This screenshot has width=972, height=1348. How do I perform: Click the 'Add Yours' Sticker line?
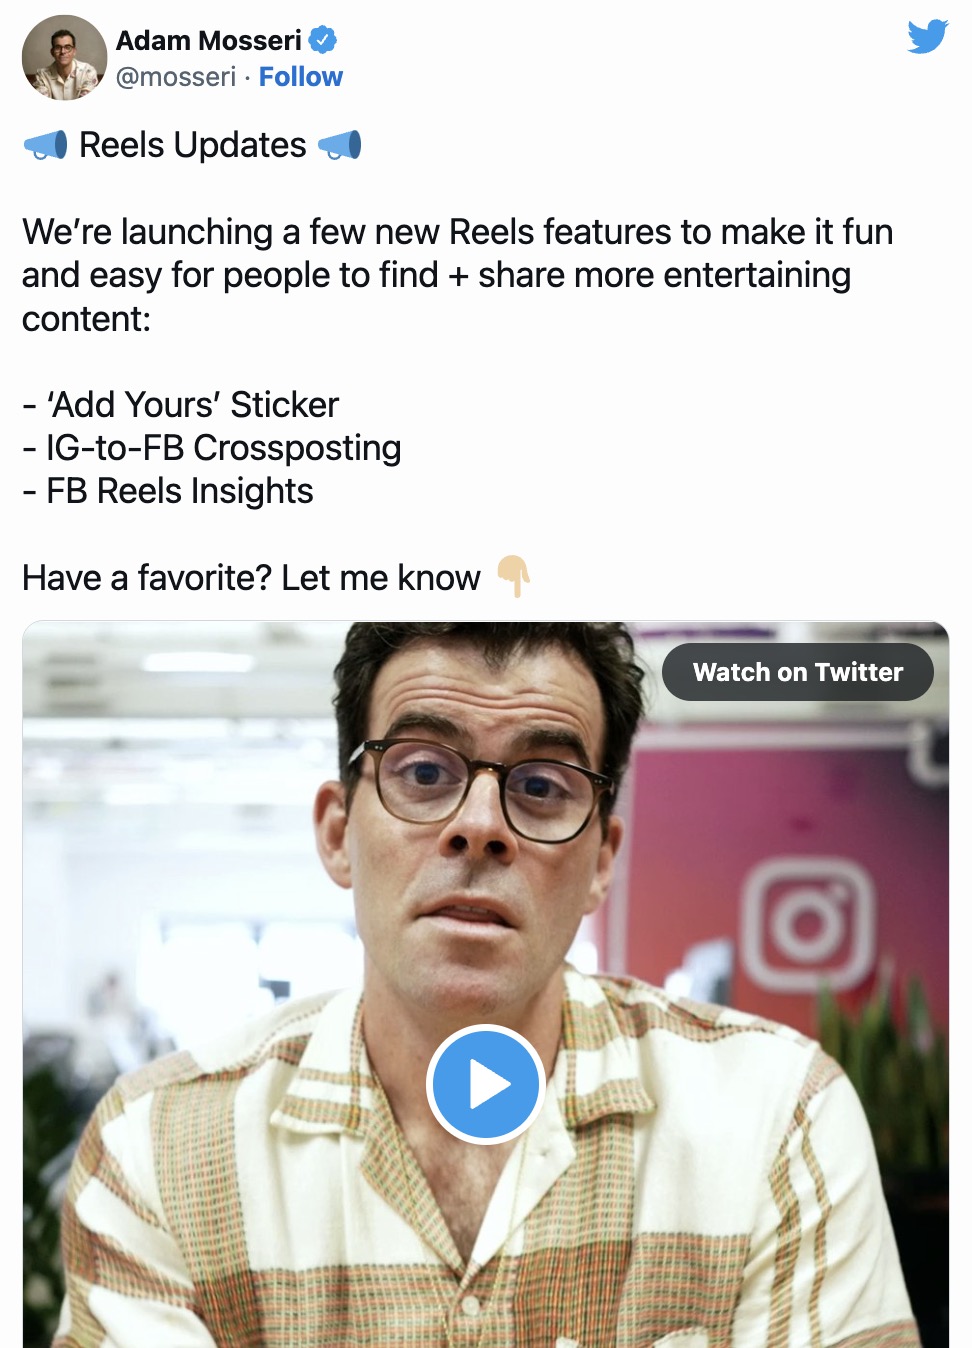[x=193, y=405]
